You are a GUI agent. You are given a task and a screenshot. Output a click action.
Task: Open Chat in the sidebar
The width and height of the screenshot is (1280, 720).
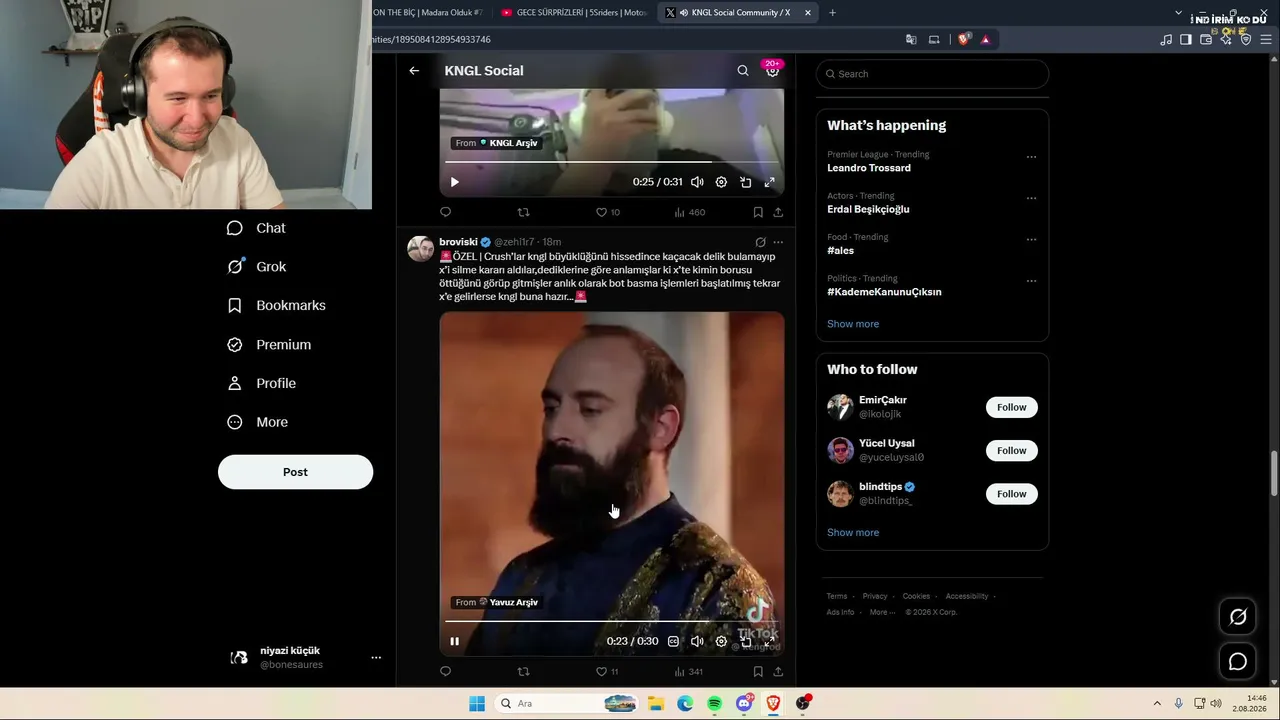(256, 228)
